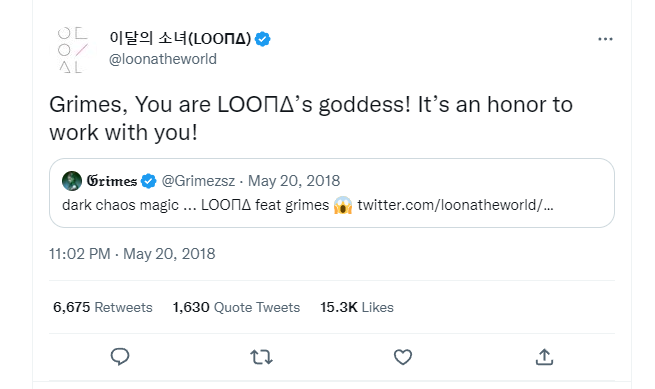The width and height of the screenshot is (655, 389).
Task: Click LOONA's blue verified badge
Action: coord(263,39)
